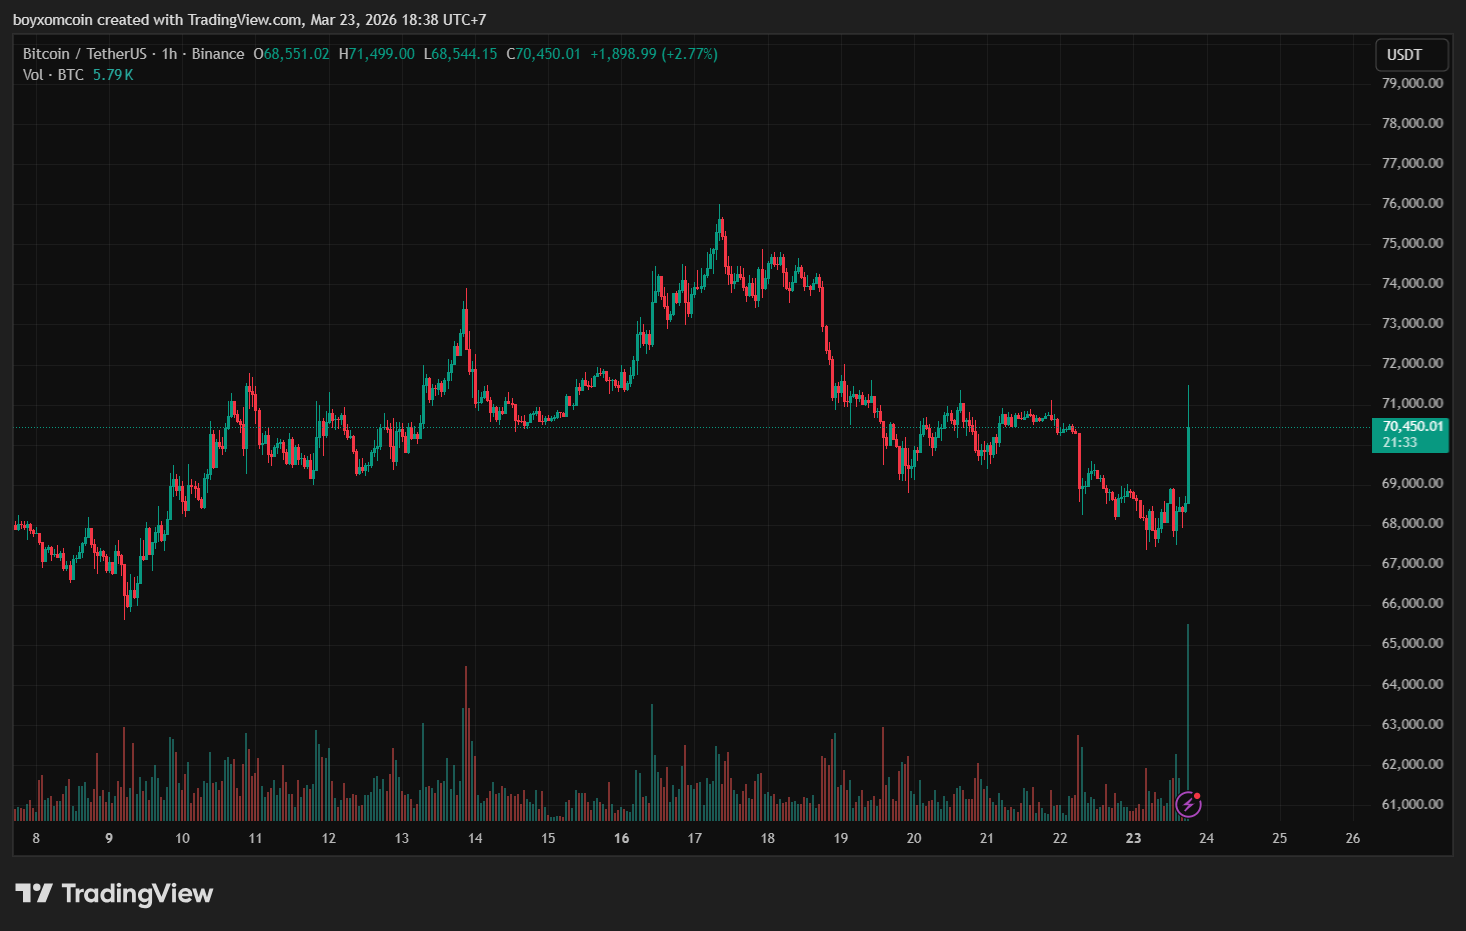Image resolution: width=1466 pixels, height=931 pixels.
Task: Click the 61,000.00 price axis label
Action: click(x=1412, y=804)
